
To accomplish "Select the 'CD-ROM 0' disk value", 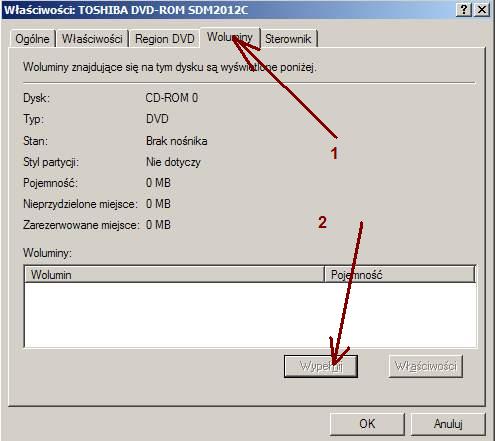I will [x=172, y=98].
